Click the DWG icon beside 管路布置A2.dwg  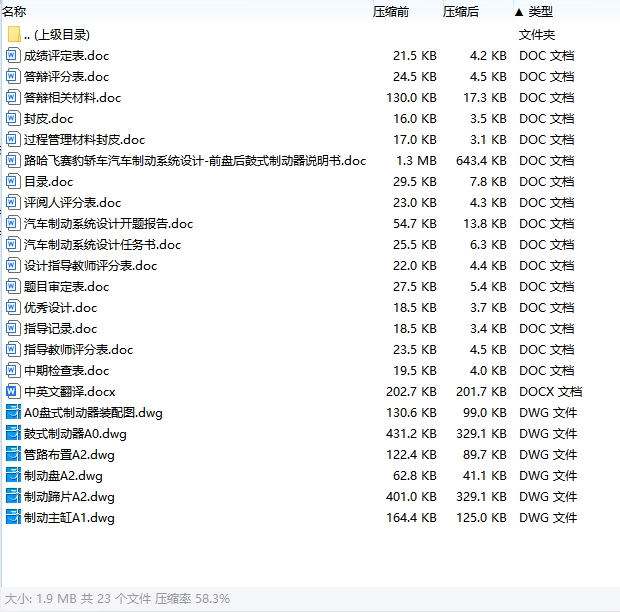(x=13, y=454)
